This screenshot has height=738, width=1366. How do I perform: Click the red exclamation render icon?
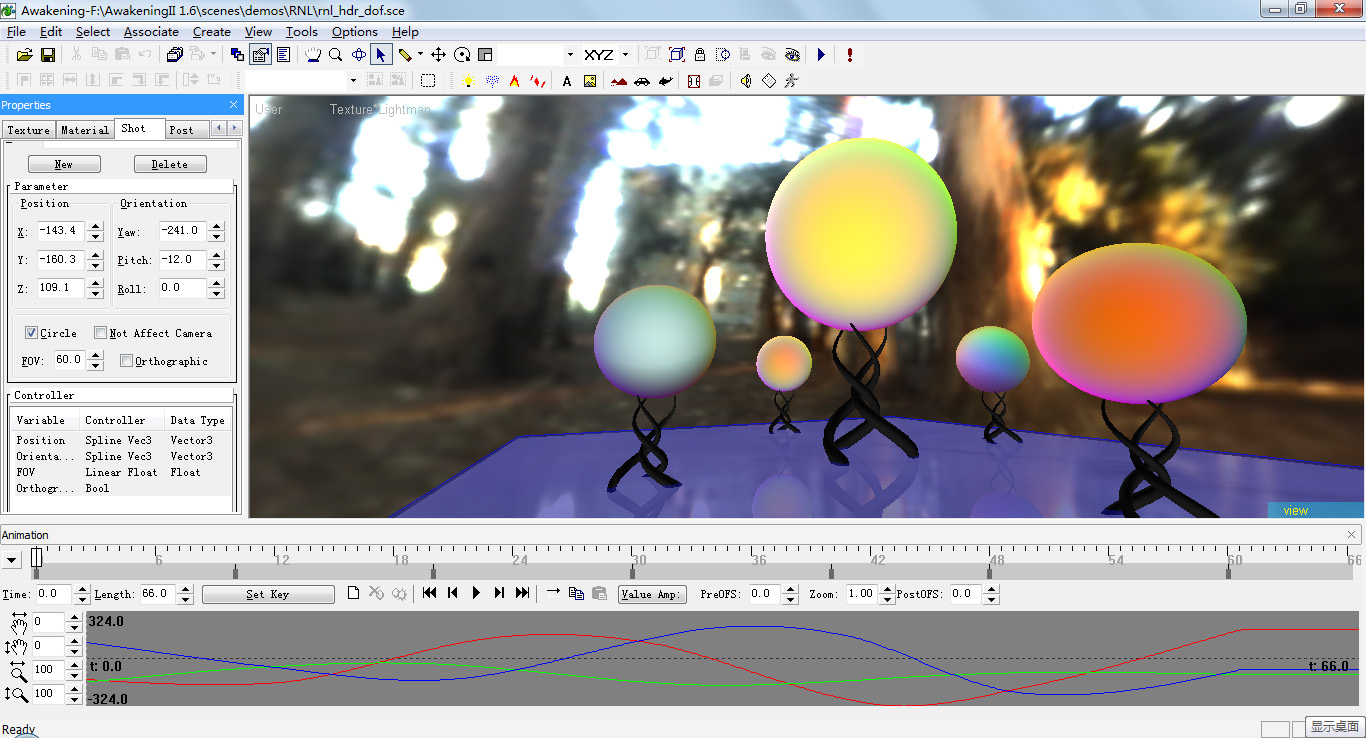click(x=848, y=54)
